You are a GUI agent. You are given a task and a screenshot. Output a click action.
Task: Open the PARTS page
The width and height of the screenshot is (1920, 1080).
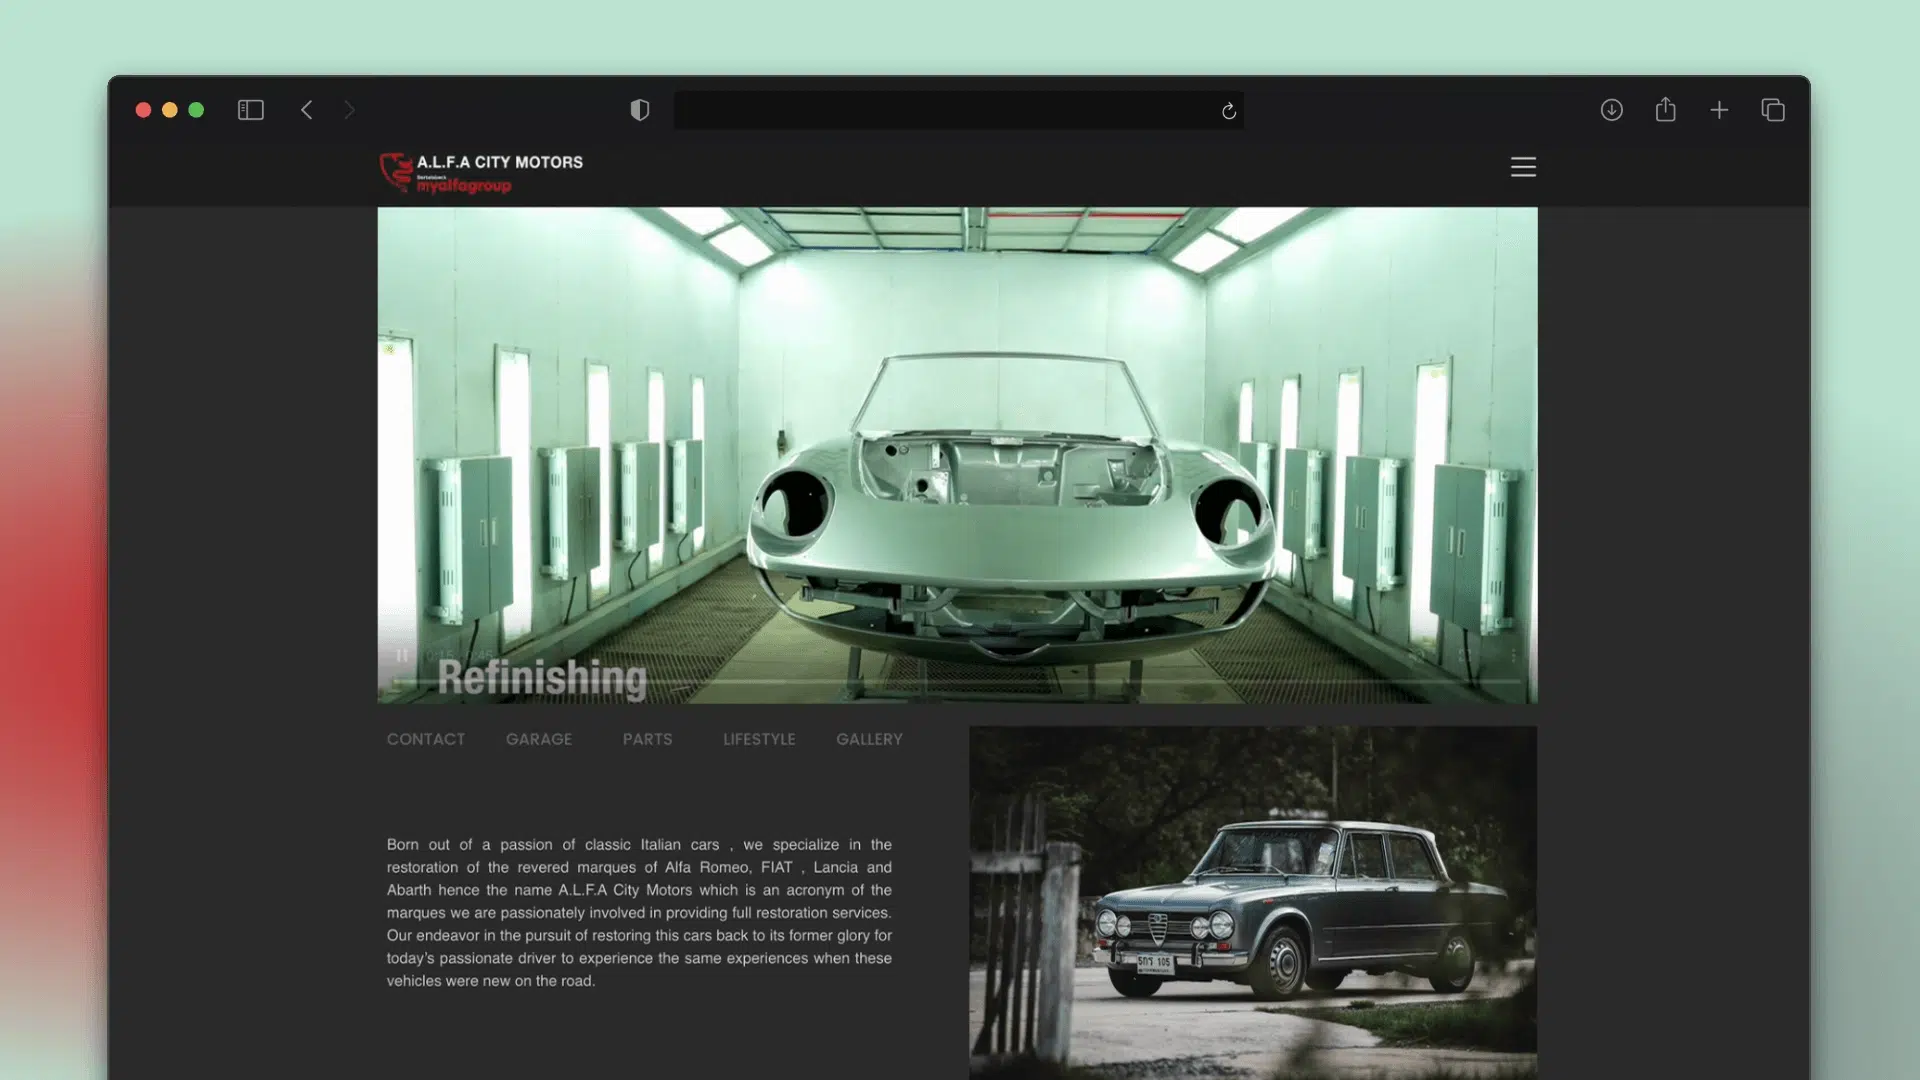[x=647, y=739]
